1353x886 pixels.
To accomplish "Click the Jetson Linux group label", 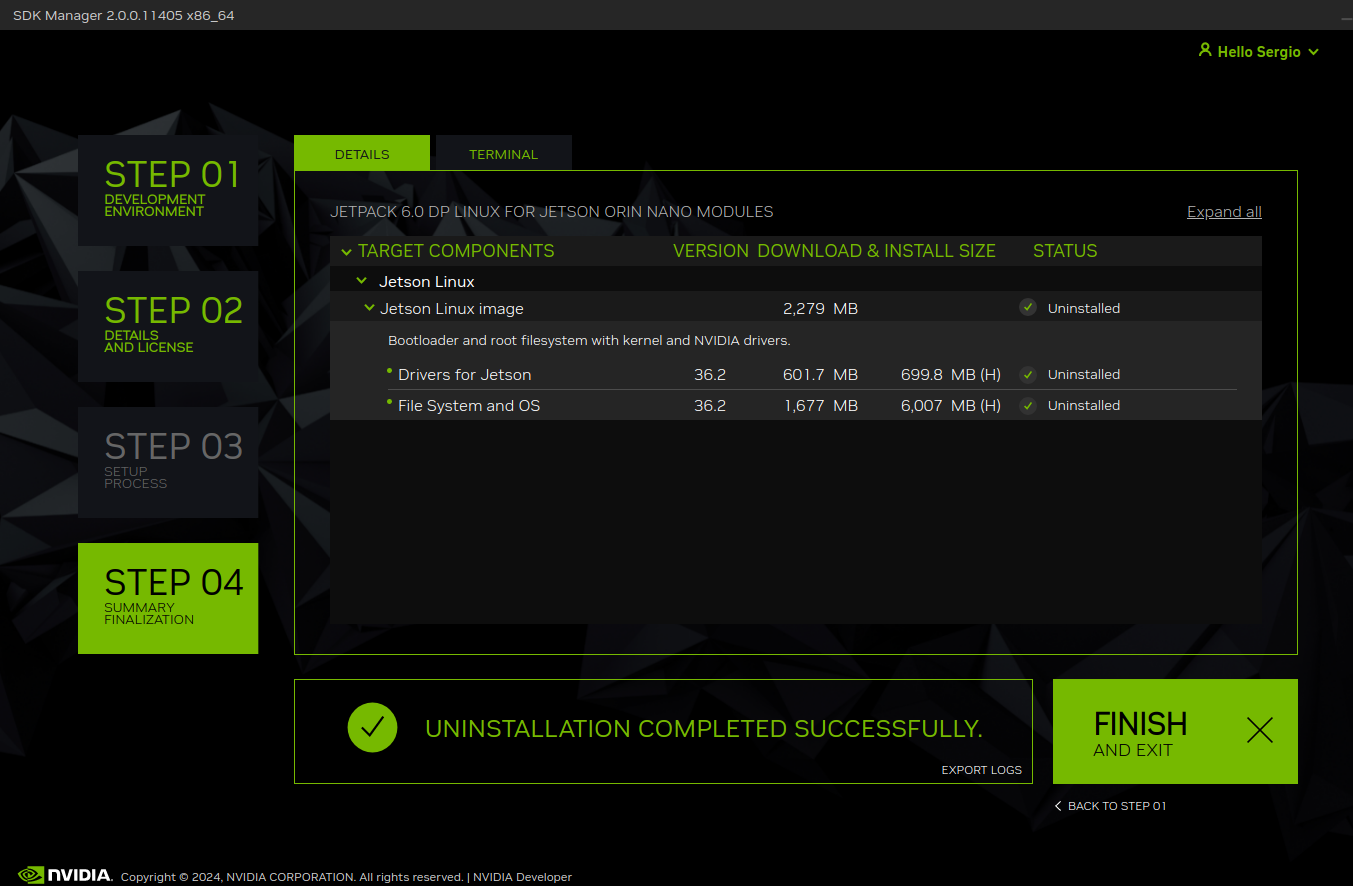I will point(427,281).
